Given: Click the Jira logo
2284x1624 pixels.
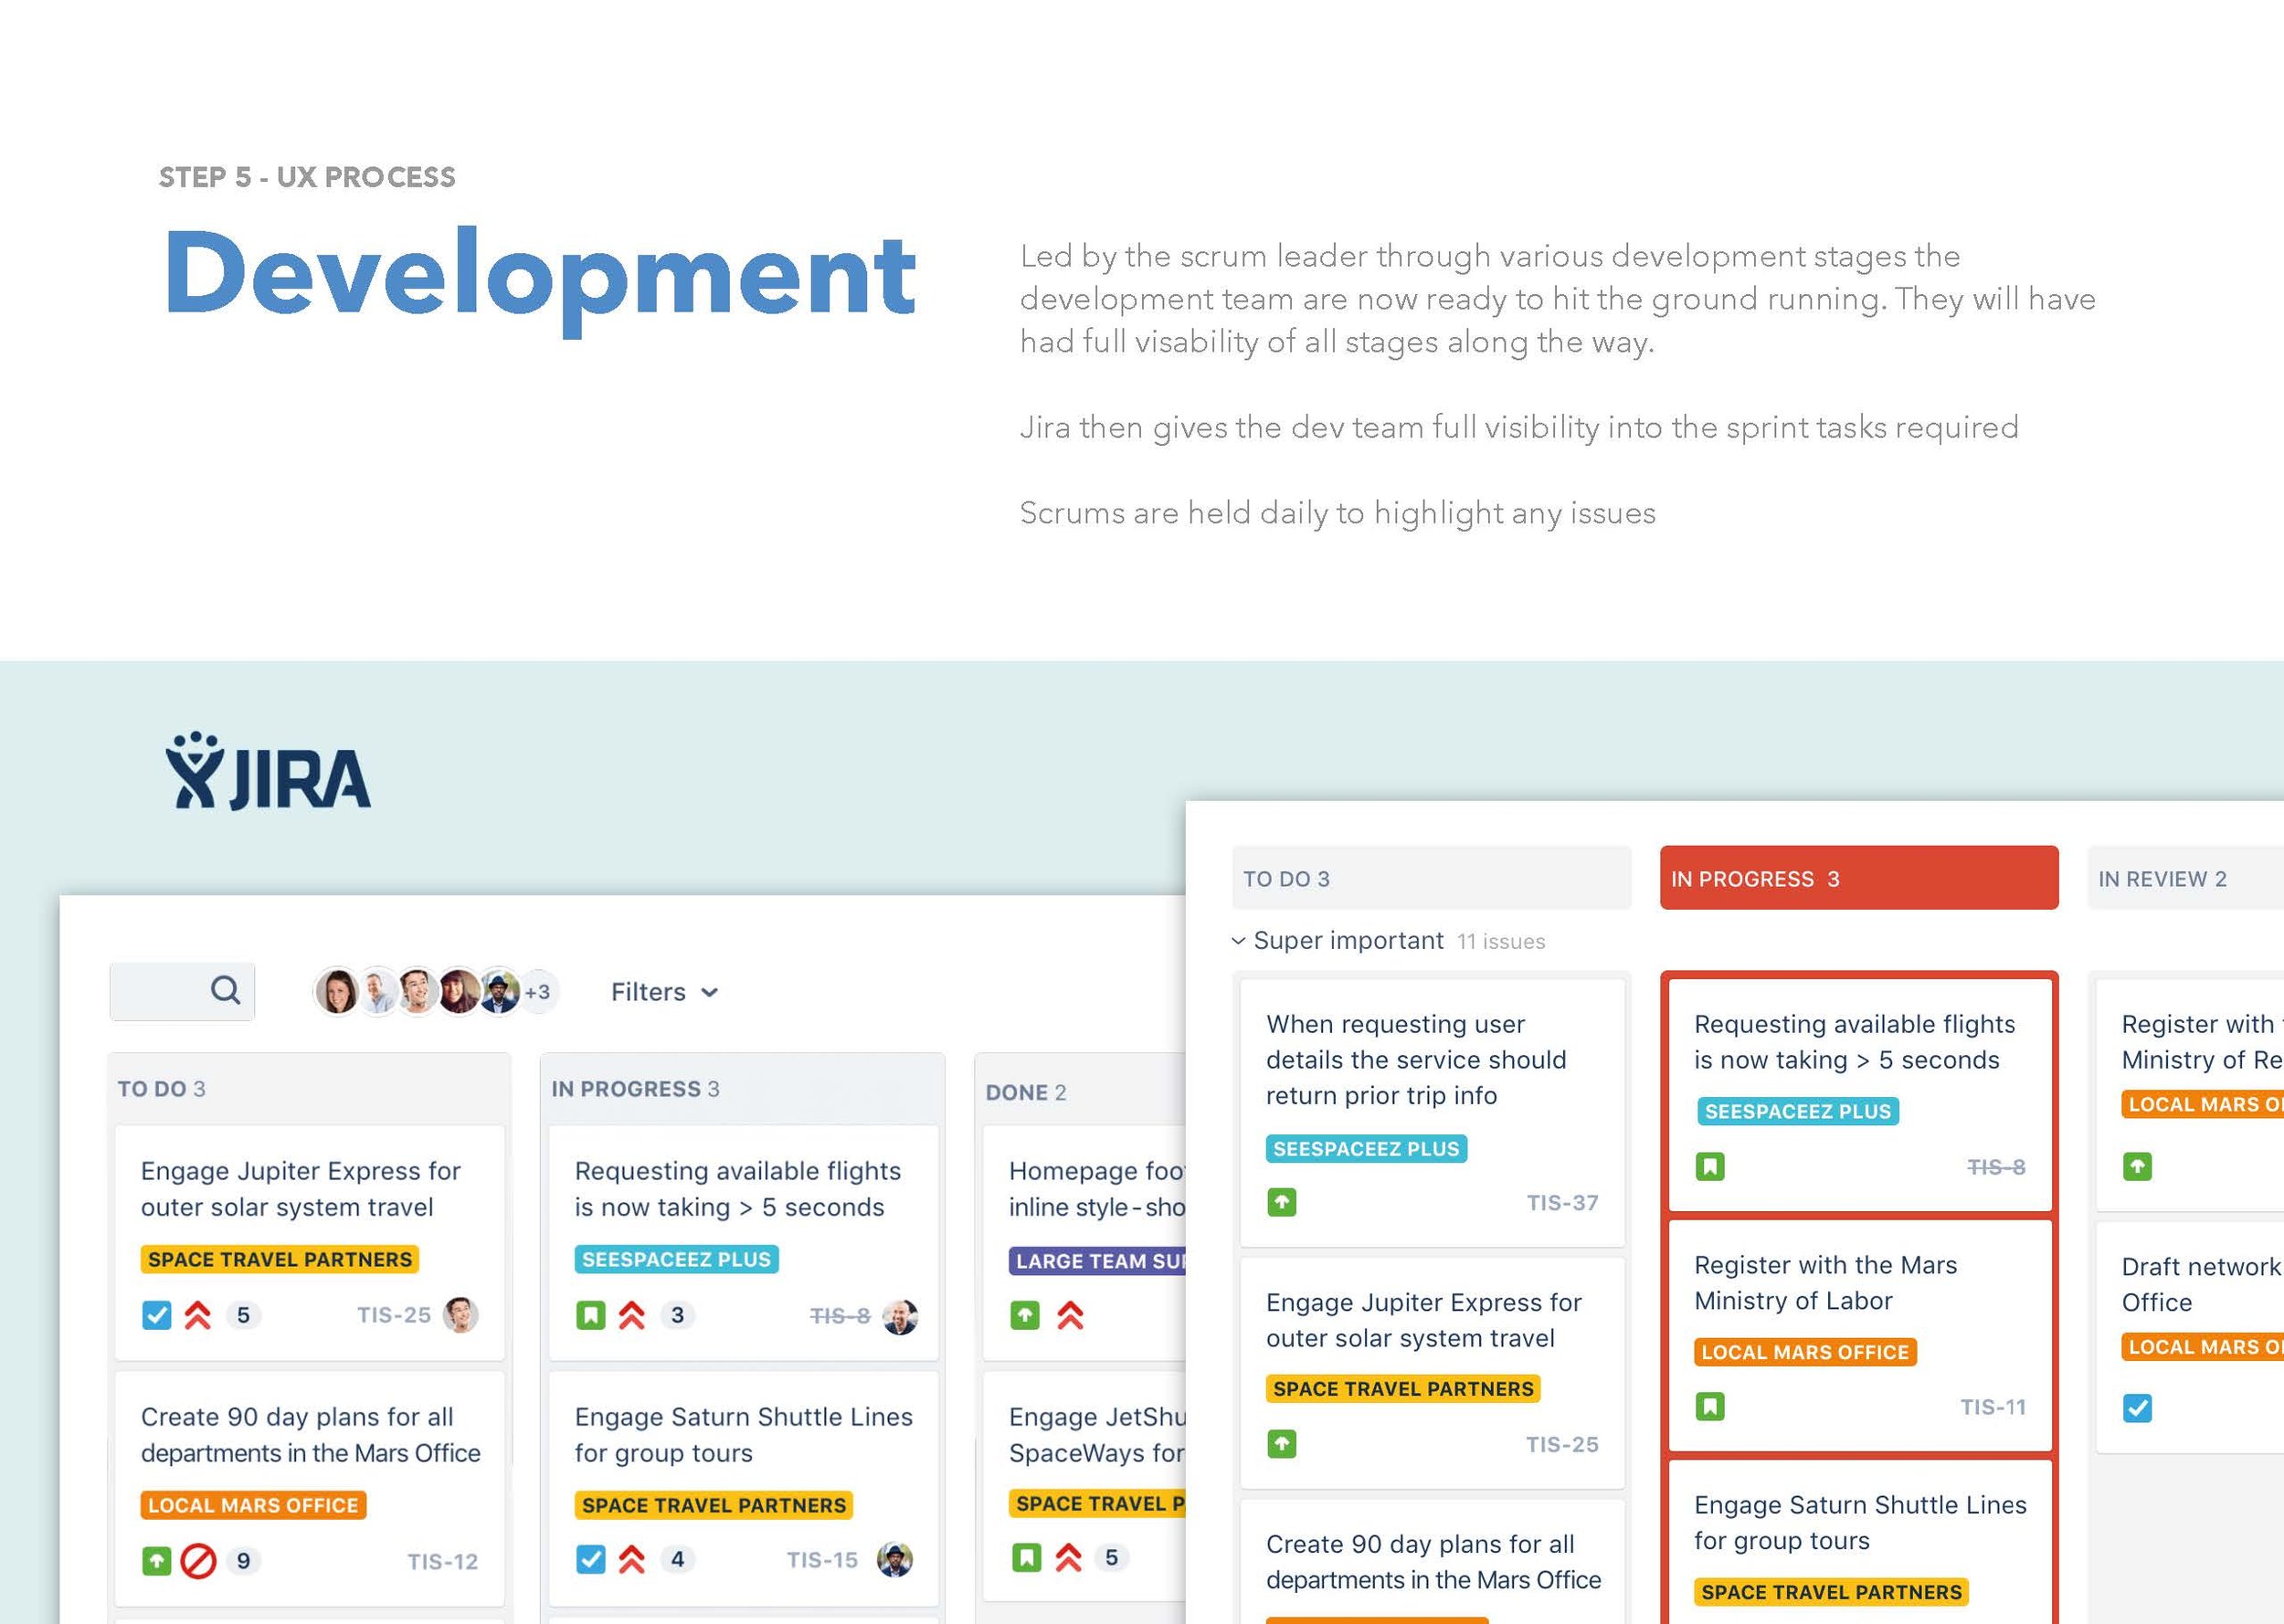Looking at the screenshot, I should (x=268, y=771).
